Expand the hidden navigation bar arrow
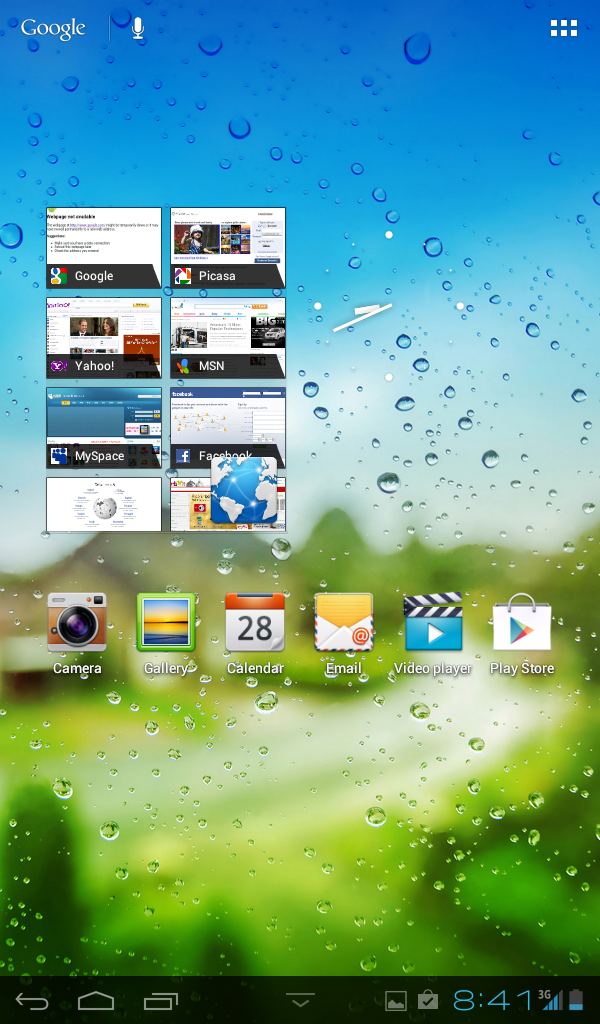 coord(300,1000)
